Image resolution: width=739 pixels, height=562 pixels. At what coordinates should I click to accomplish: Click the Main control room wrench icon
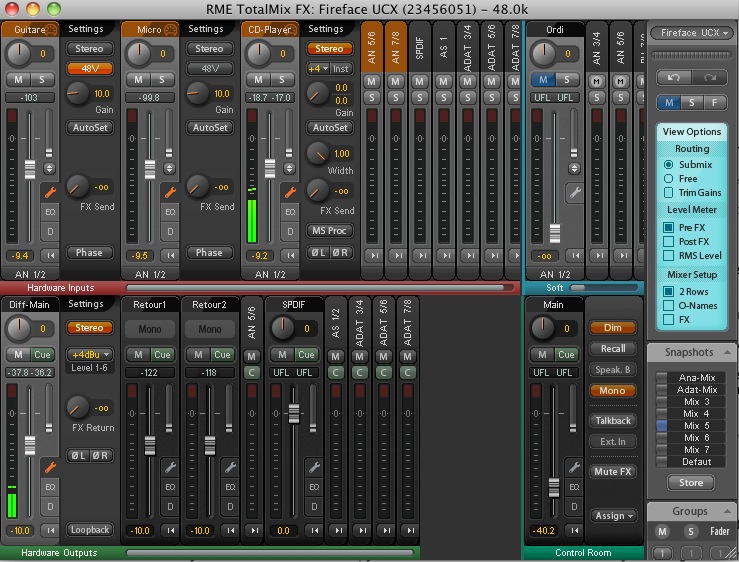574,467
